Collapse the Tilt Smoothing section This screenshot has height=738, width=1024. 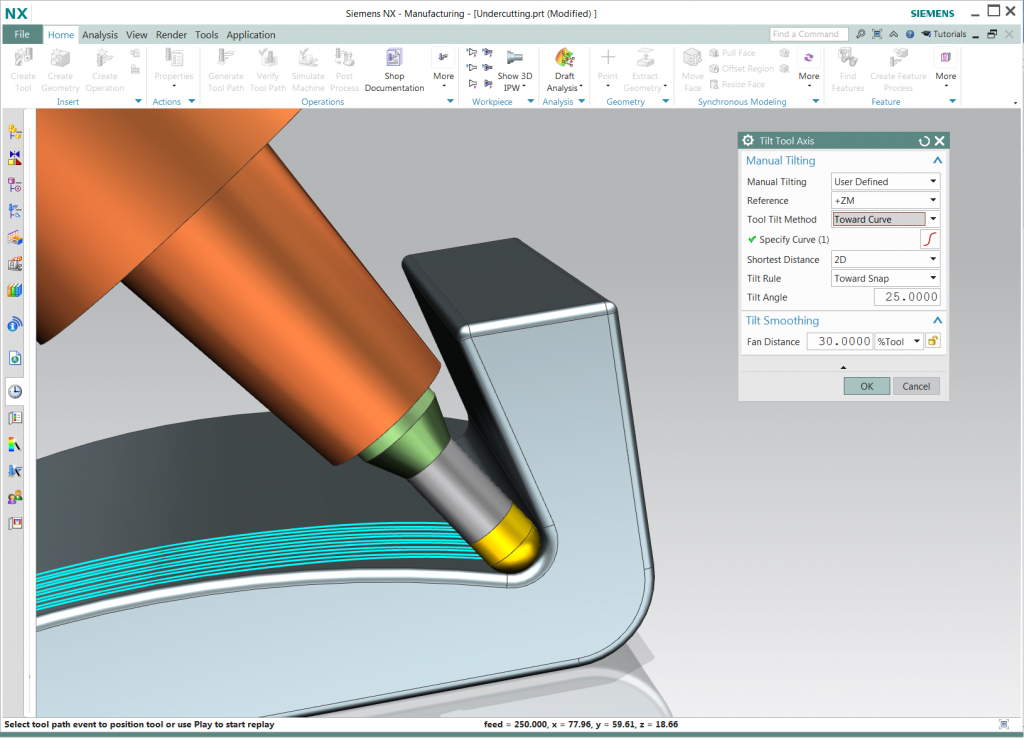(x=937, y=320)
